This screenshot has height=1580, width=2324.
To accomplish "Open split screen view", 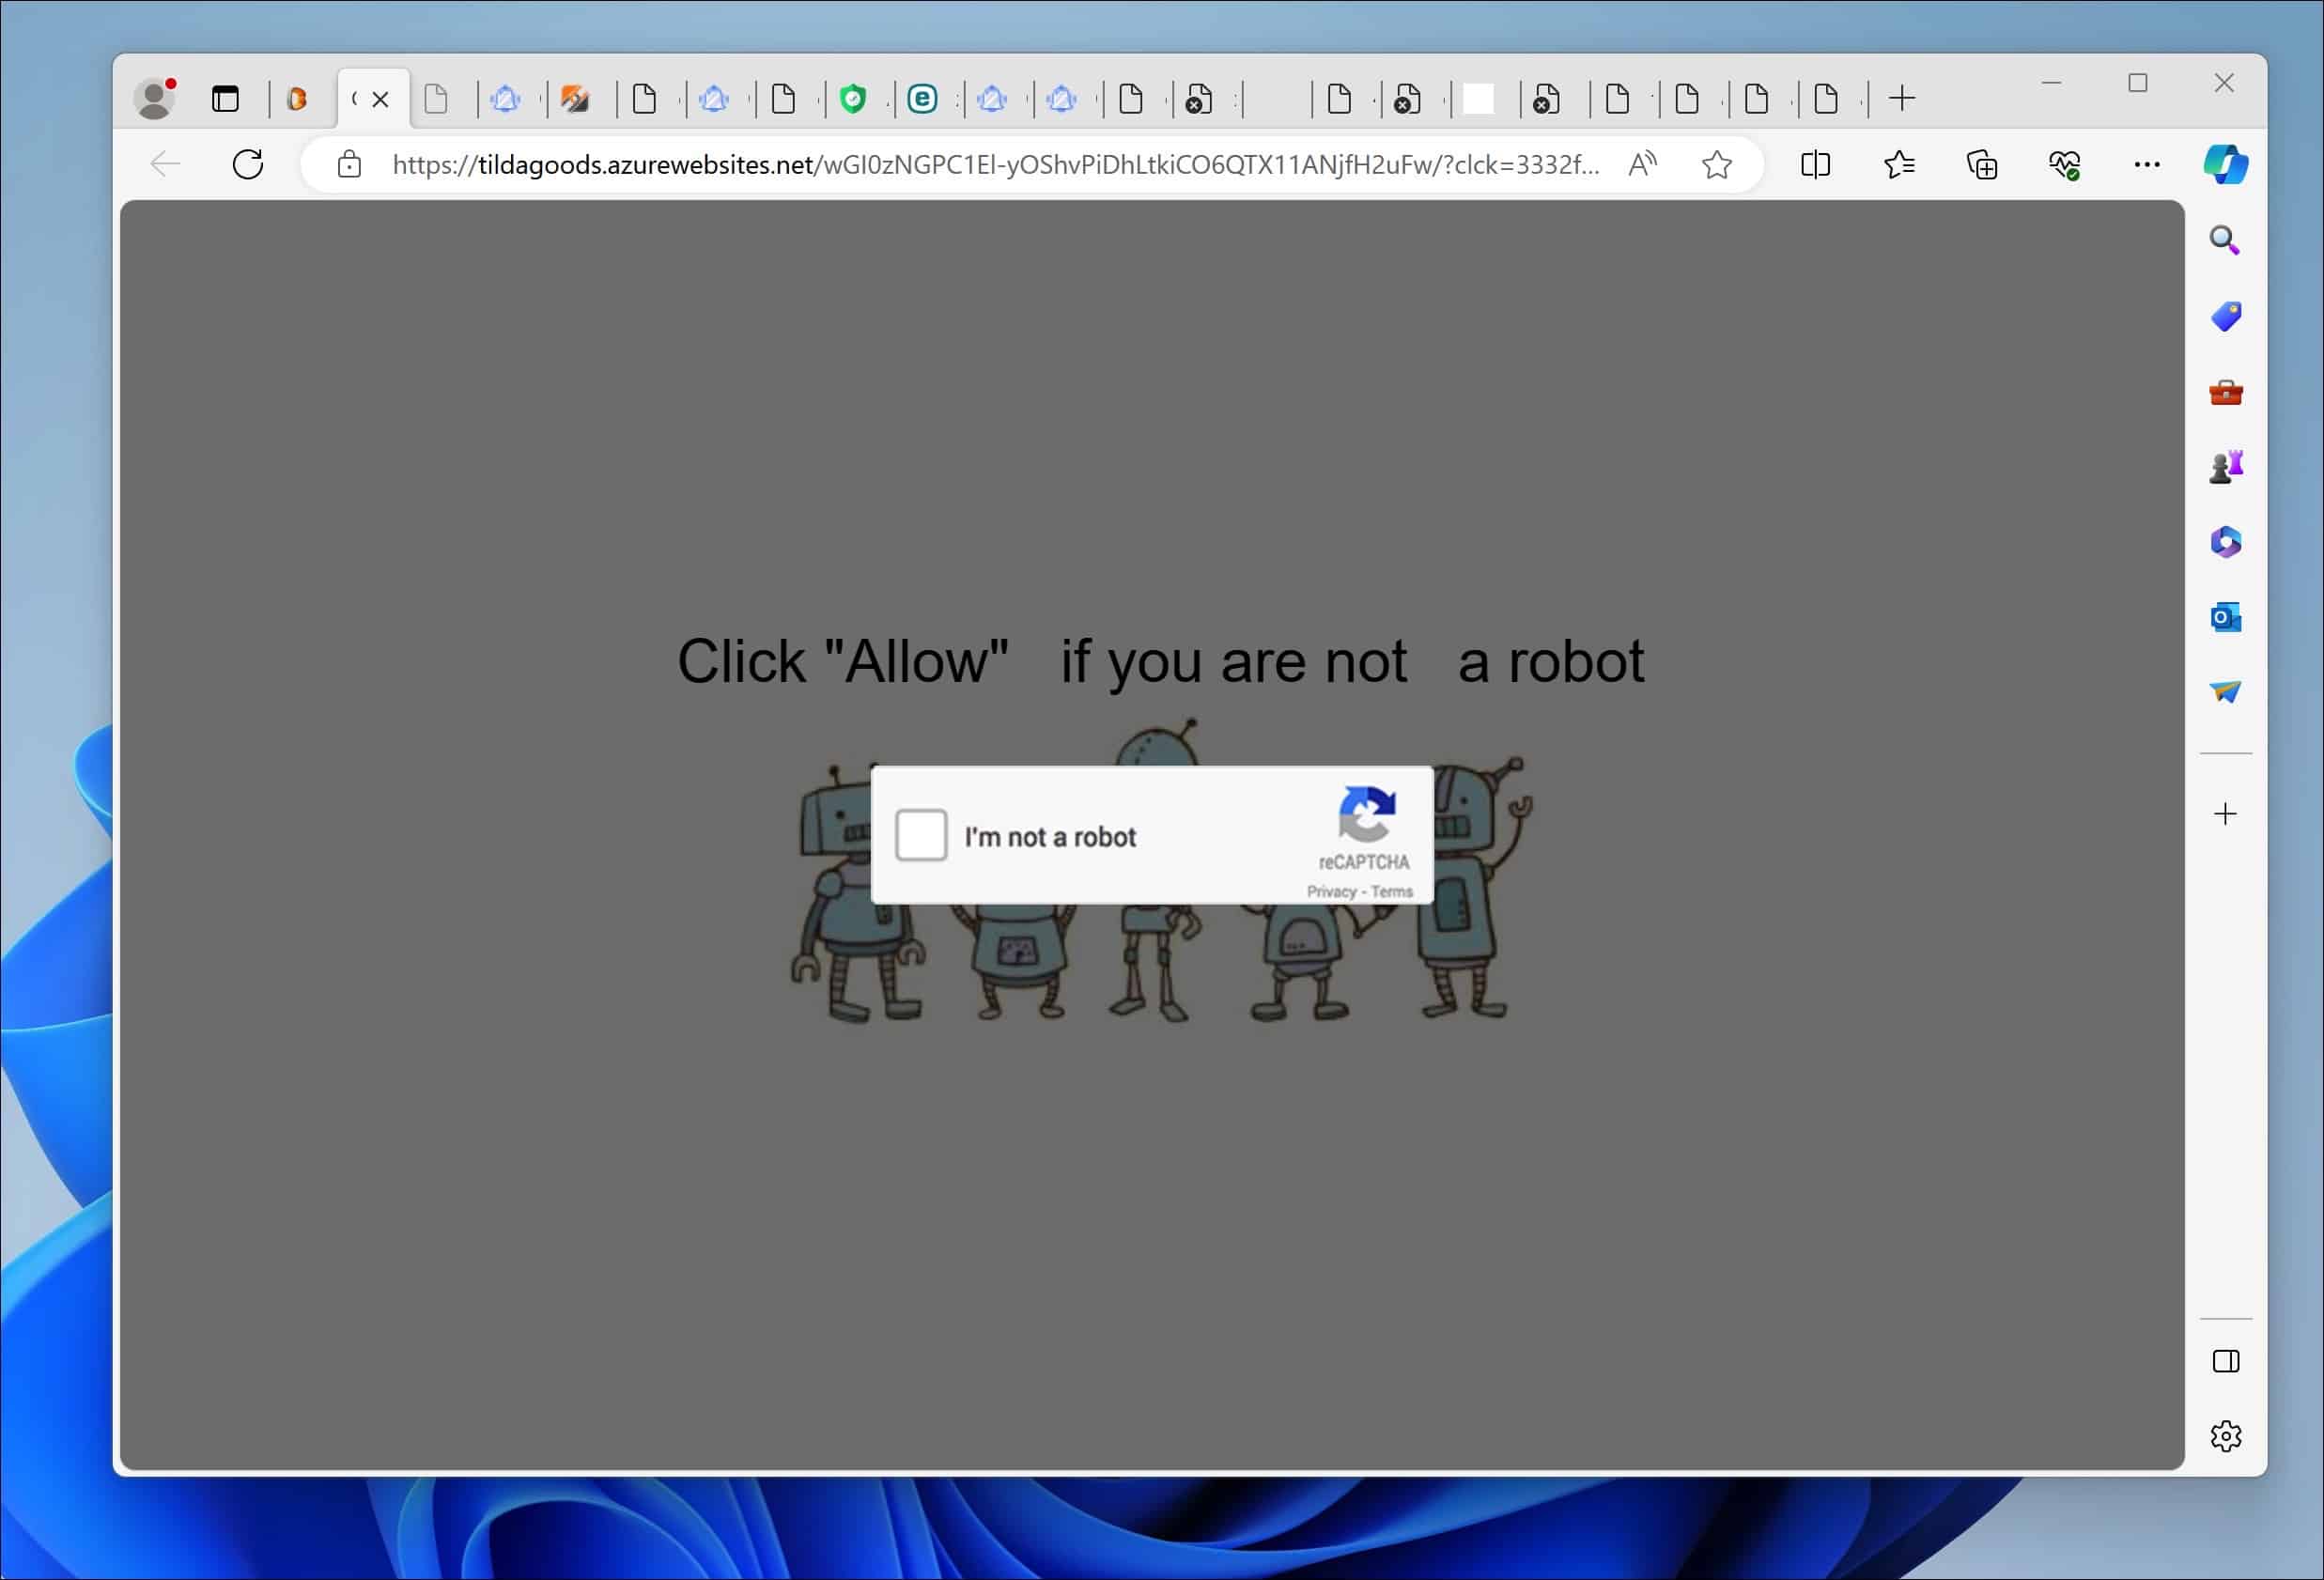I will point(1815,164).
